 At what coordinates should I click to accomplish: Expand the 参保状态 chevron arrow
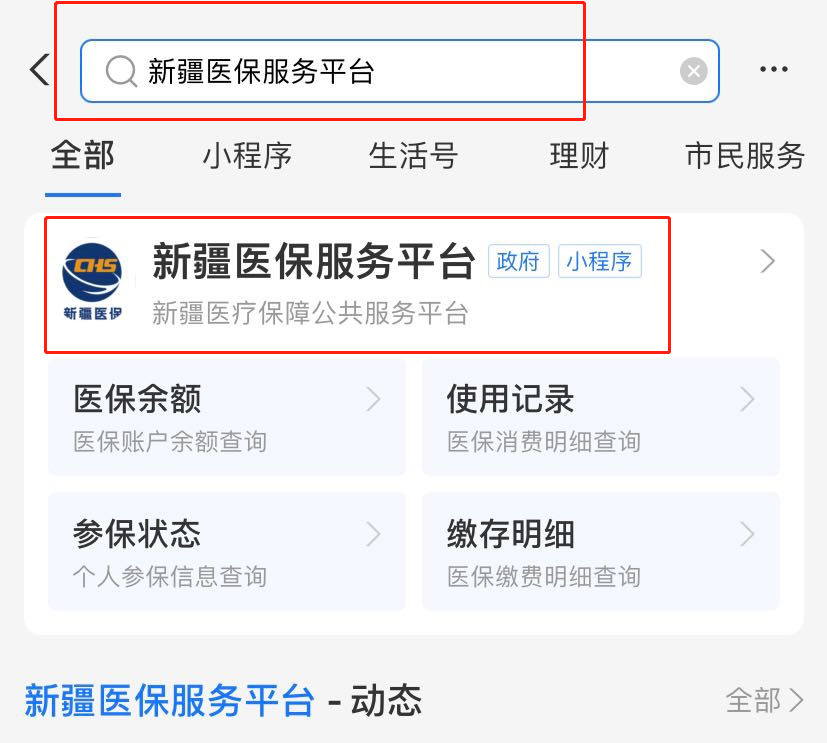click(x=373, y=534)
